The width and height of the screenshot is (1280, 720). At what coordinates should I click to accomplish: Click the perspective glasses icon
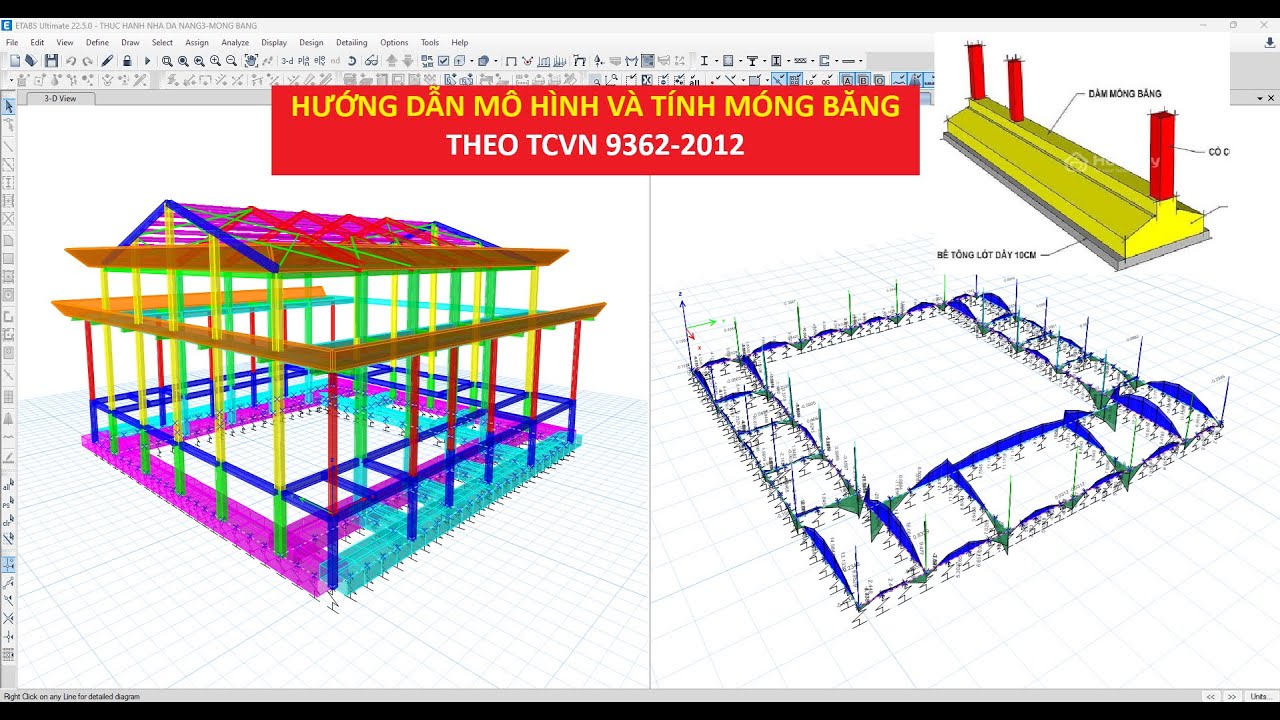point(371,61)
